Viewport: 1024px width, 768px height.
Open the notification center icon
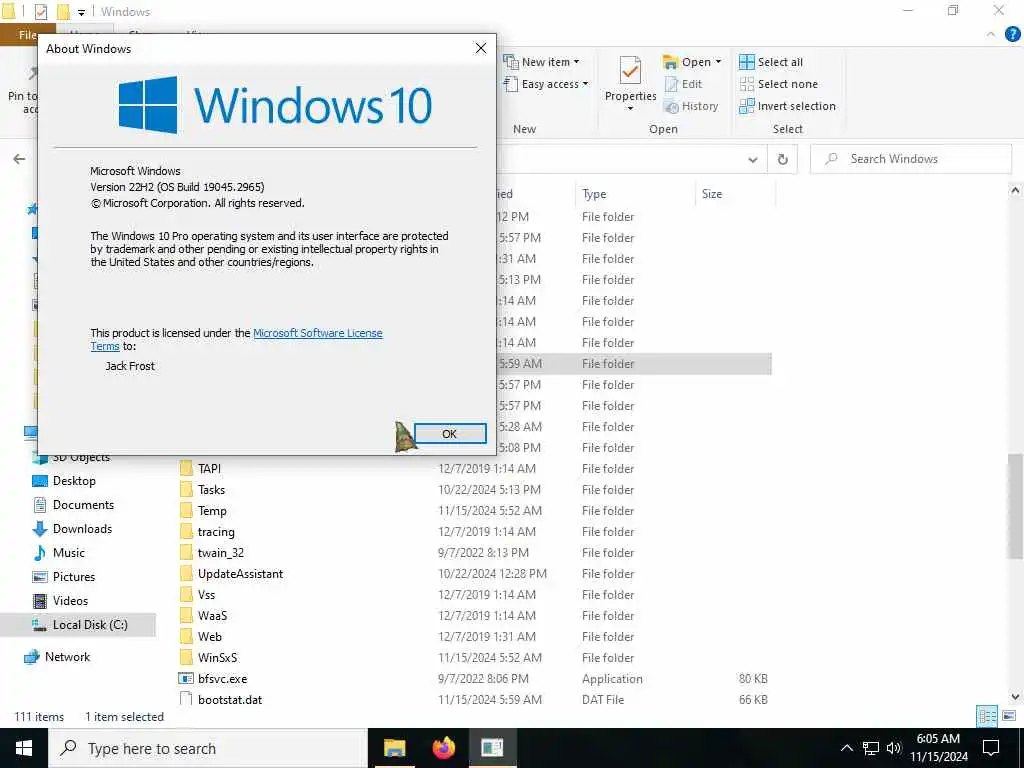coord(991,748)
